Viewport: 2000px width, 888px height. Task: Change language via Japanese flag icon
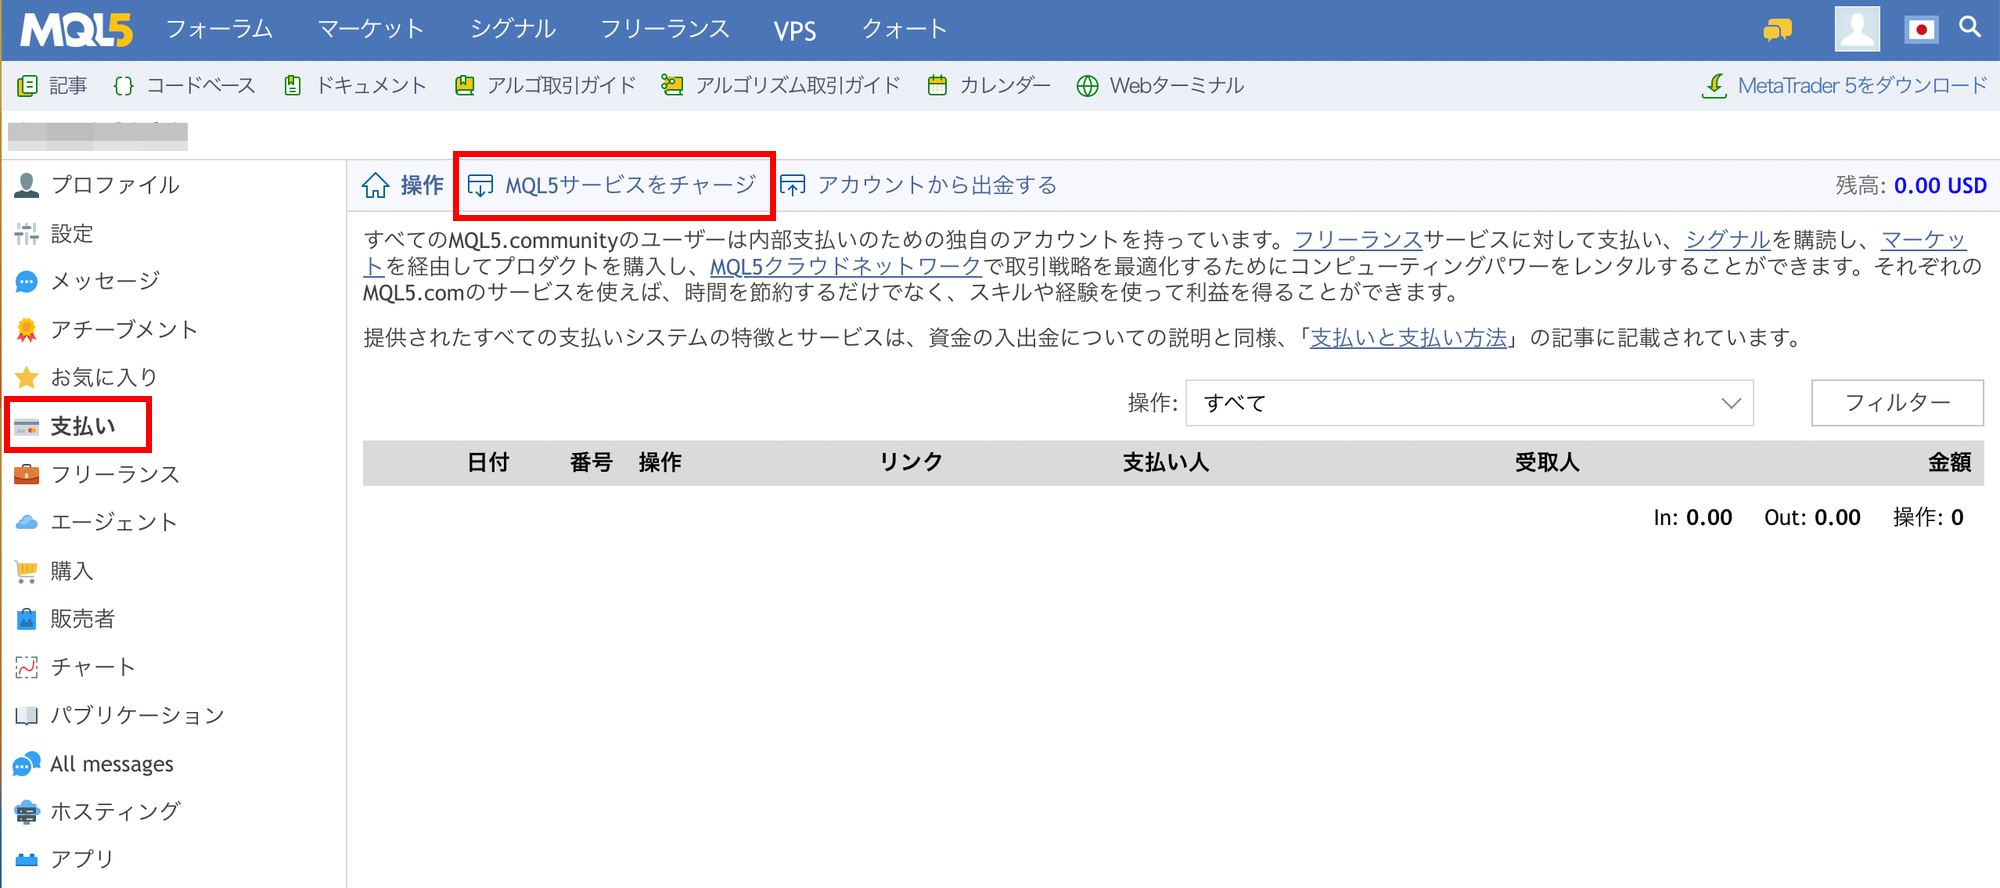coord(1921,29)
